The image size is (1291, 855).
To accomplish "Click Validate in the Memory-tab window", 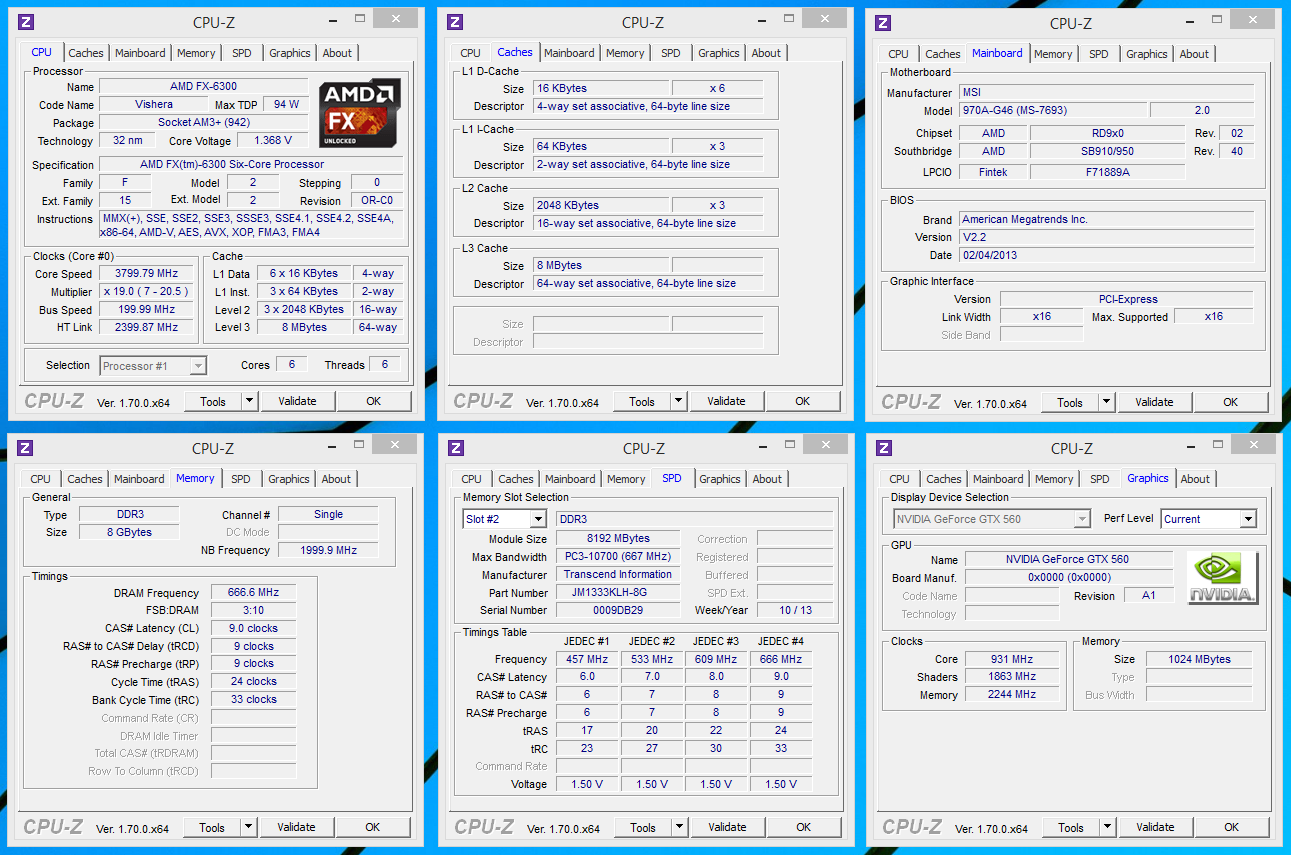I will (x=296, y=827).
